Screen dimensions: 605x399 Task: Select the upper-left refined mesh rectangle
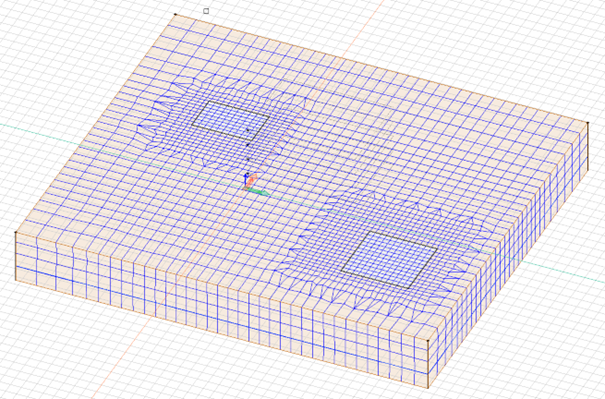tap(230, 120)
